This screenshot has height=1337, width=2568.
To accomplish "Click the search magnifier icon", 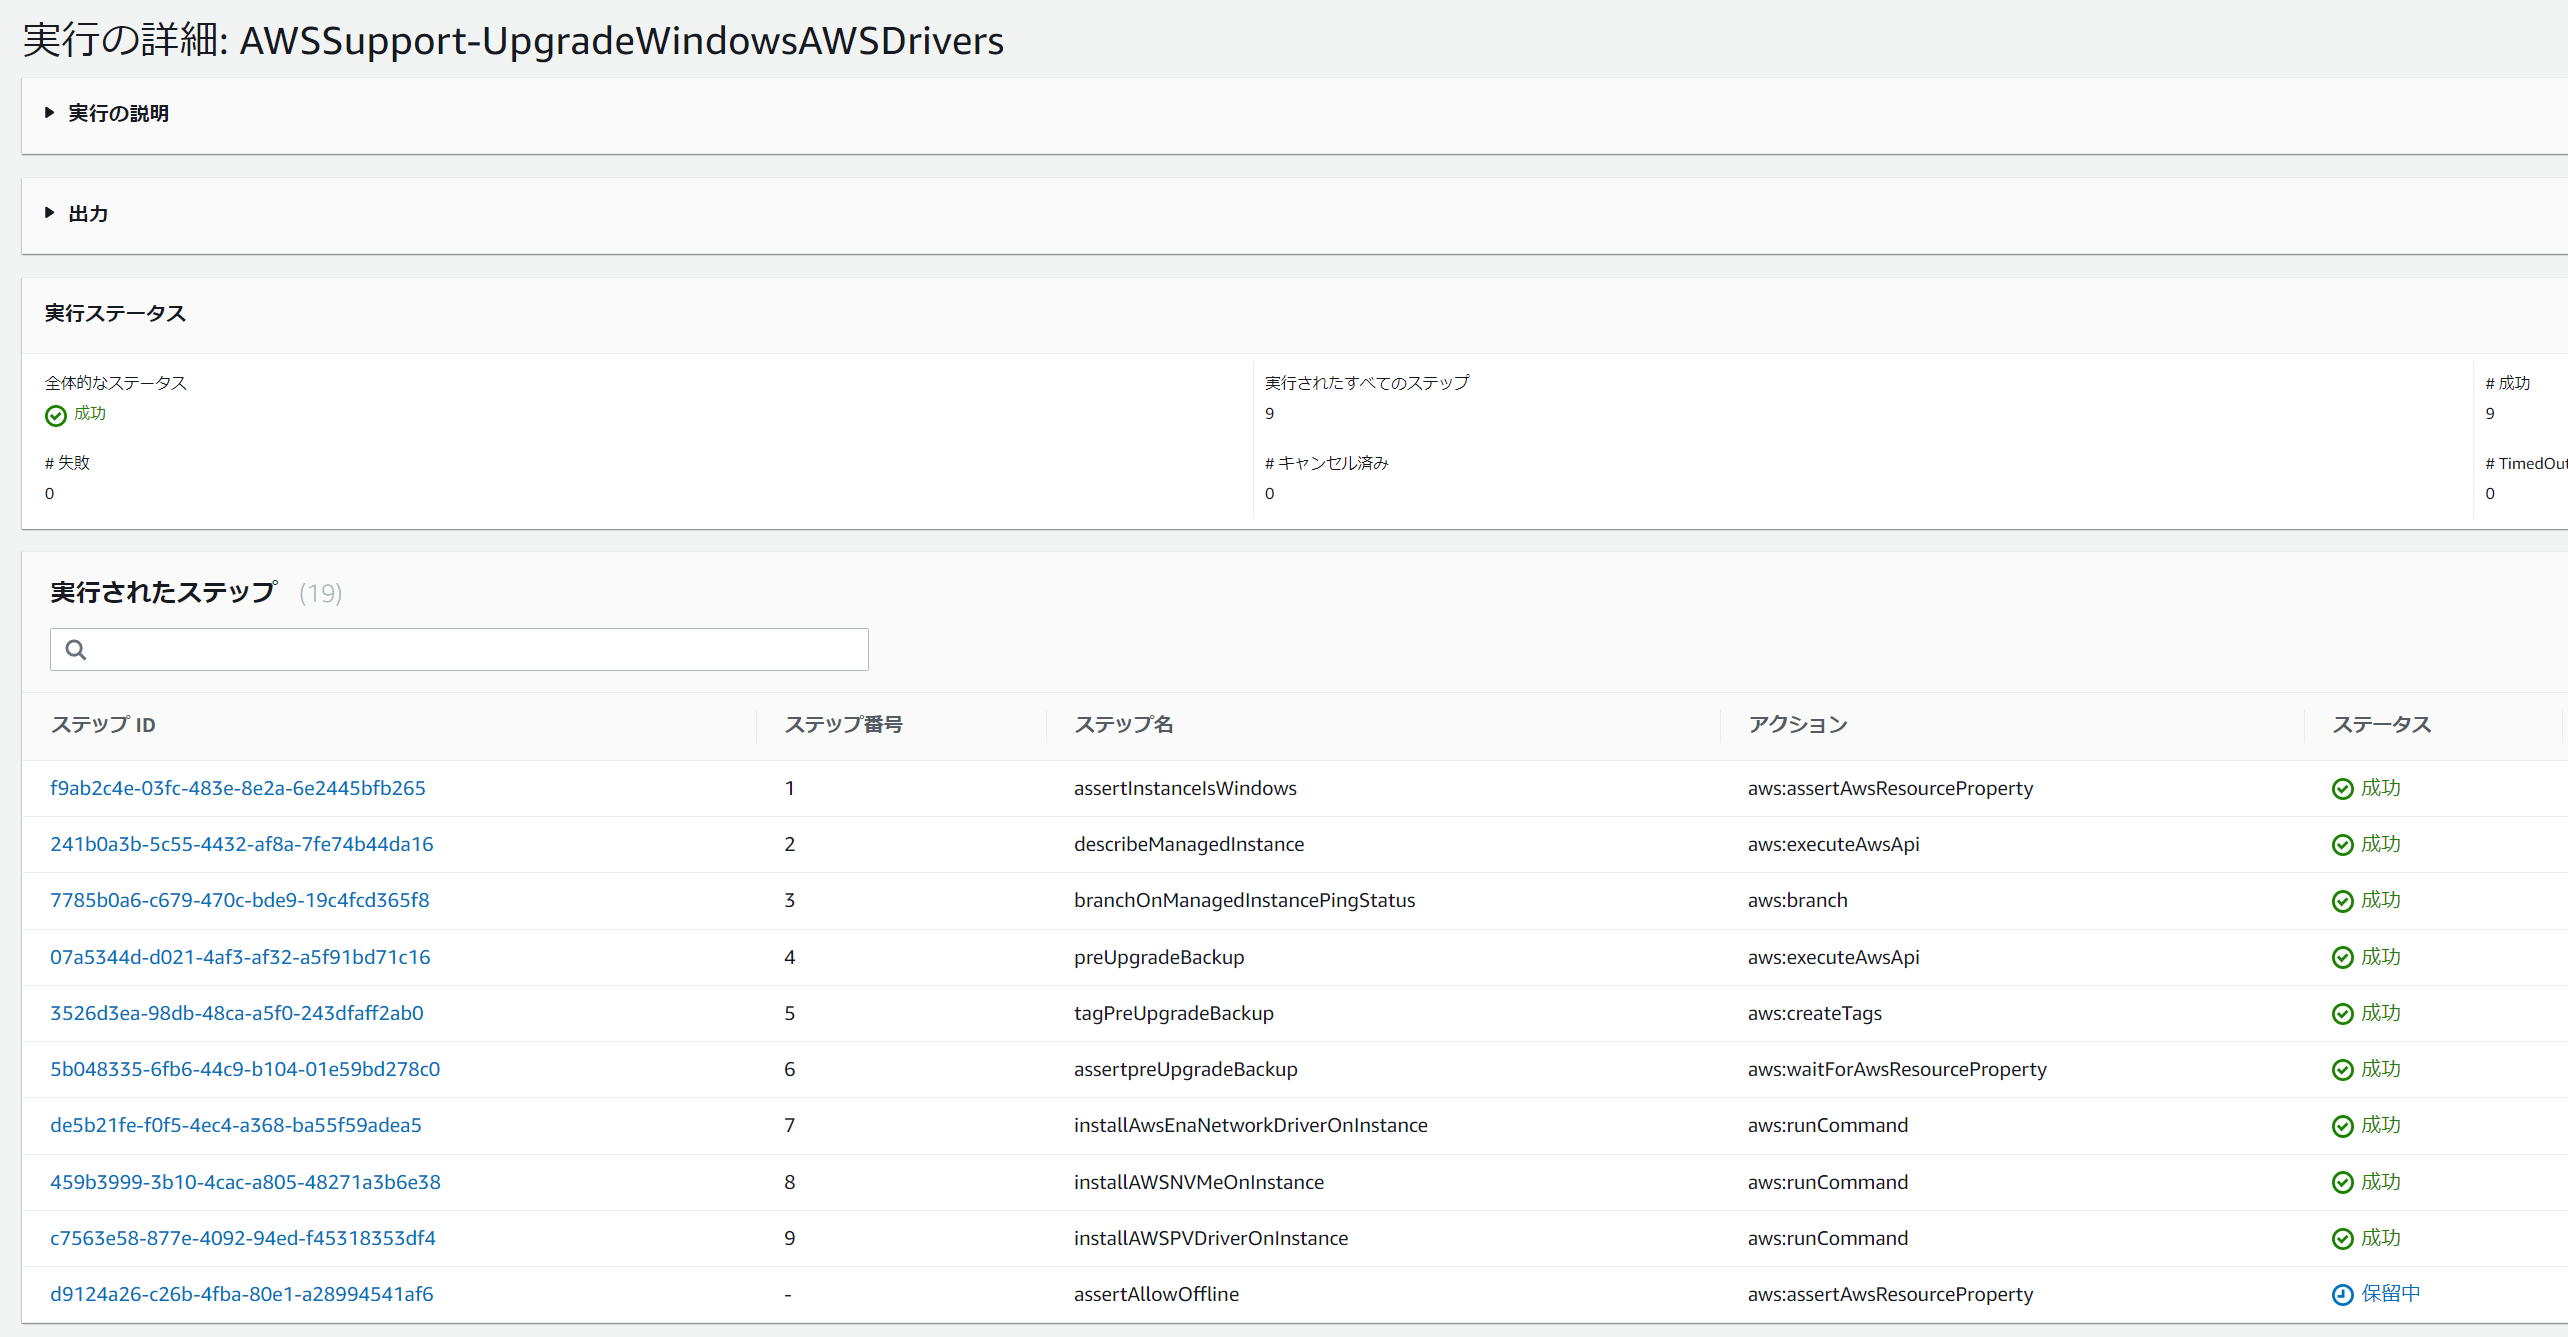I will coord(76,650).
